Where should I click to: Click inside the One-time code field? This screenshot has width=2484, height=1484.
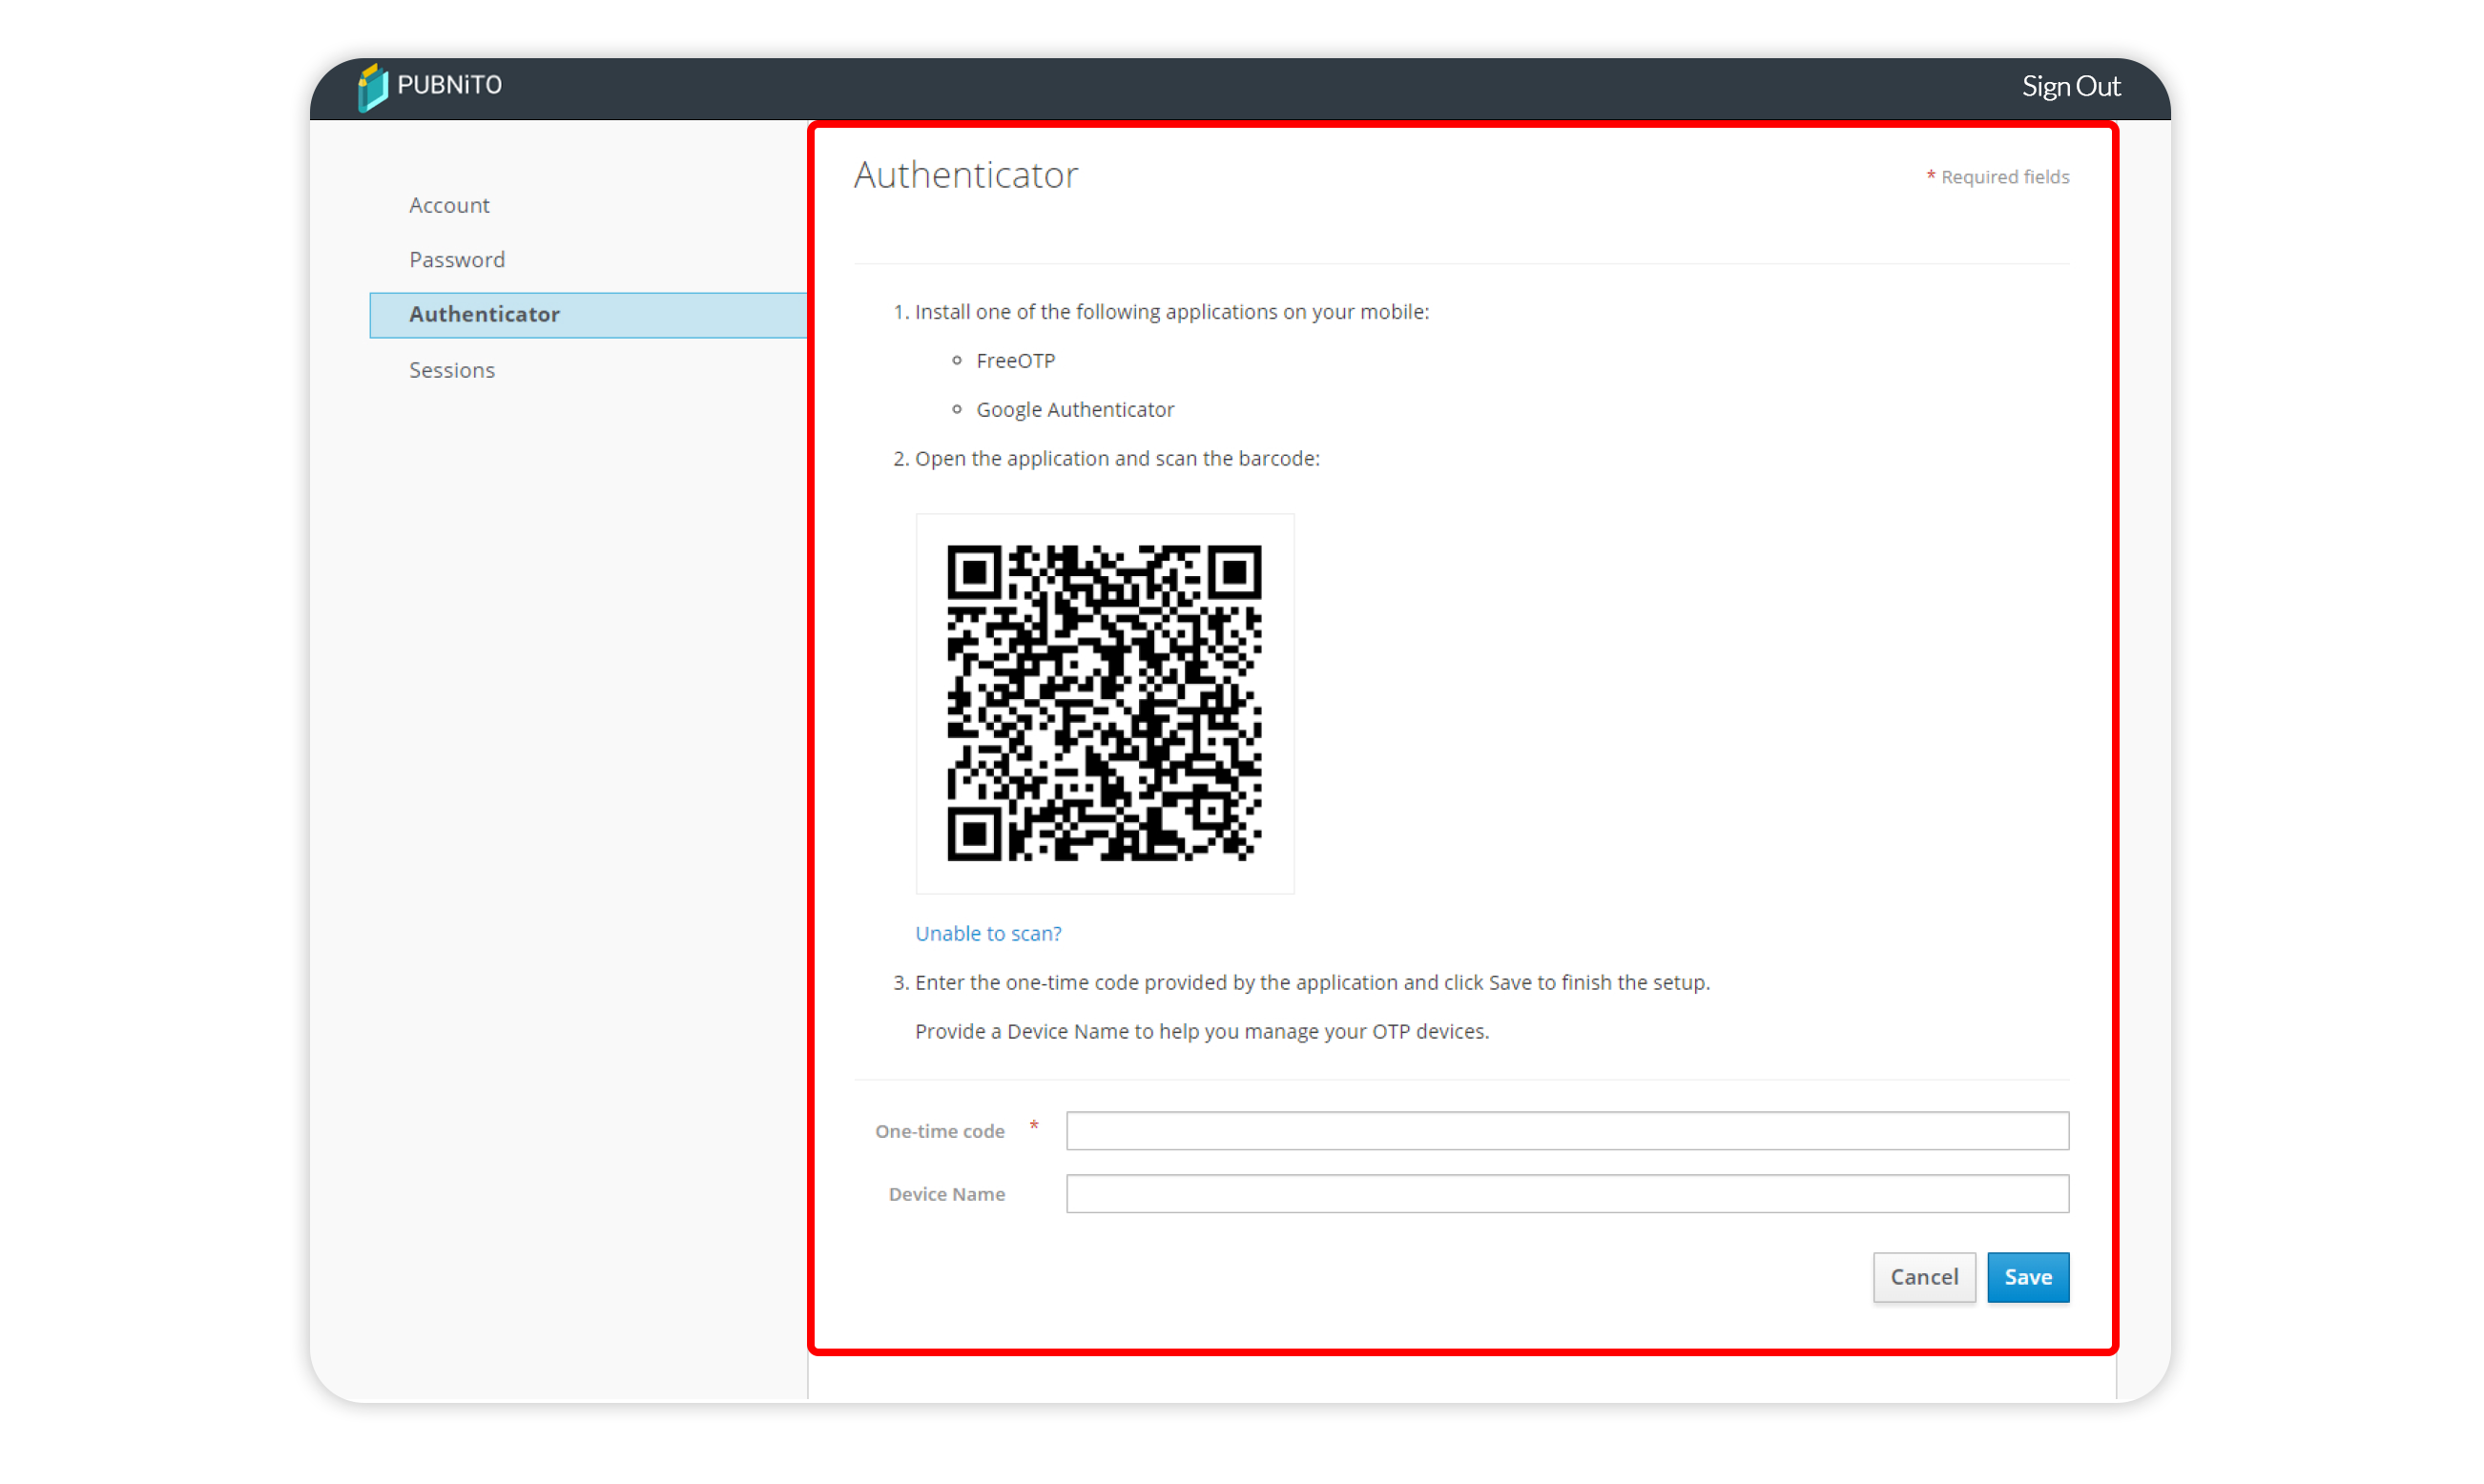[x=1566, y=1130]
